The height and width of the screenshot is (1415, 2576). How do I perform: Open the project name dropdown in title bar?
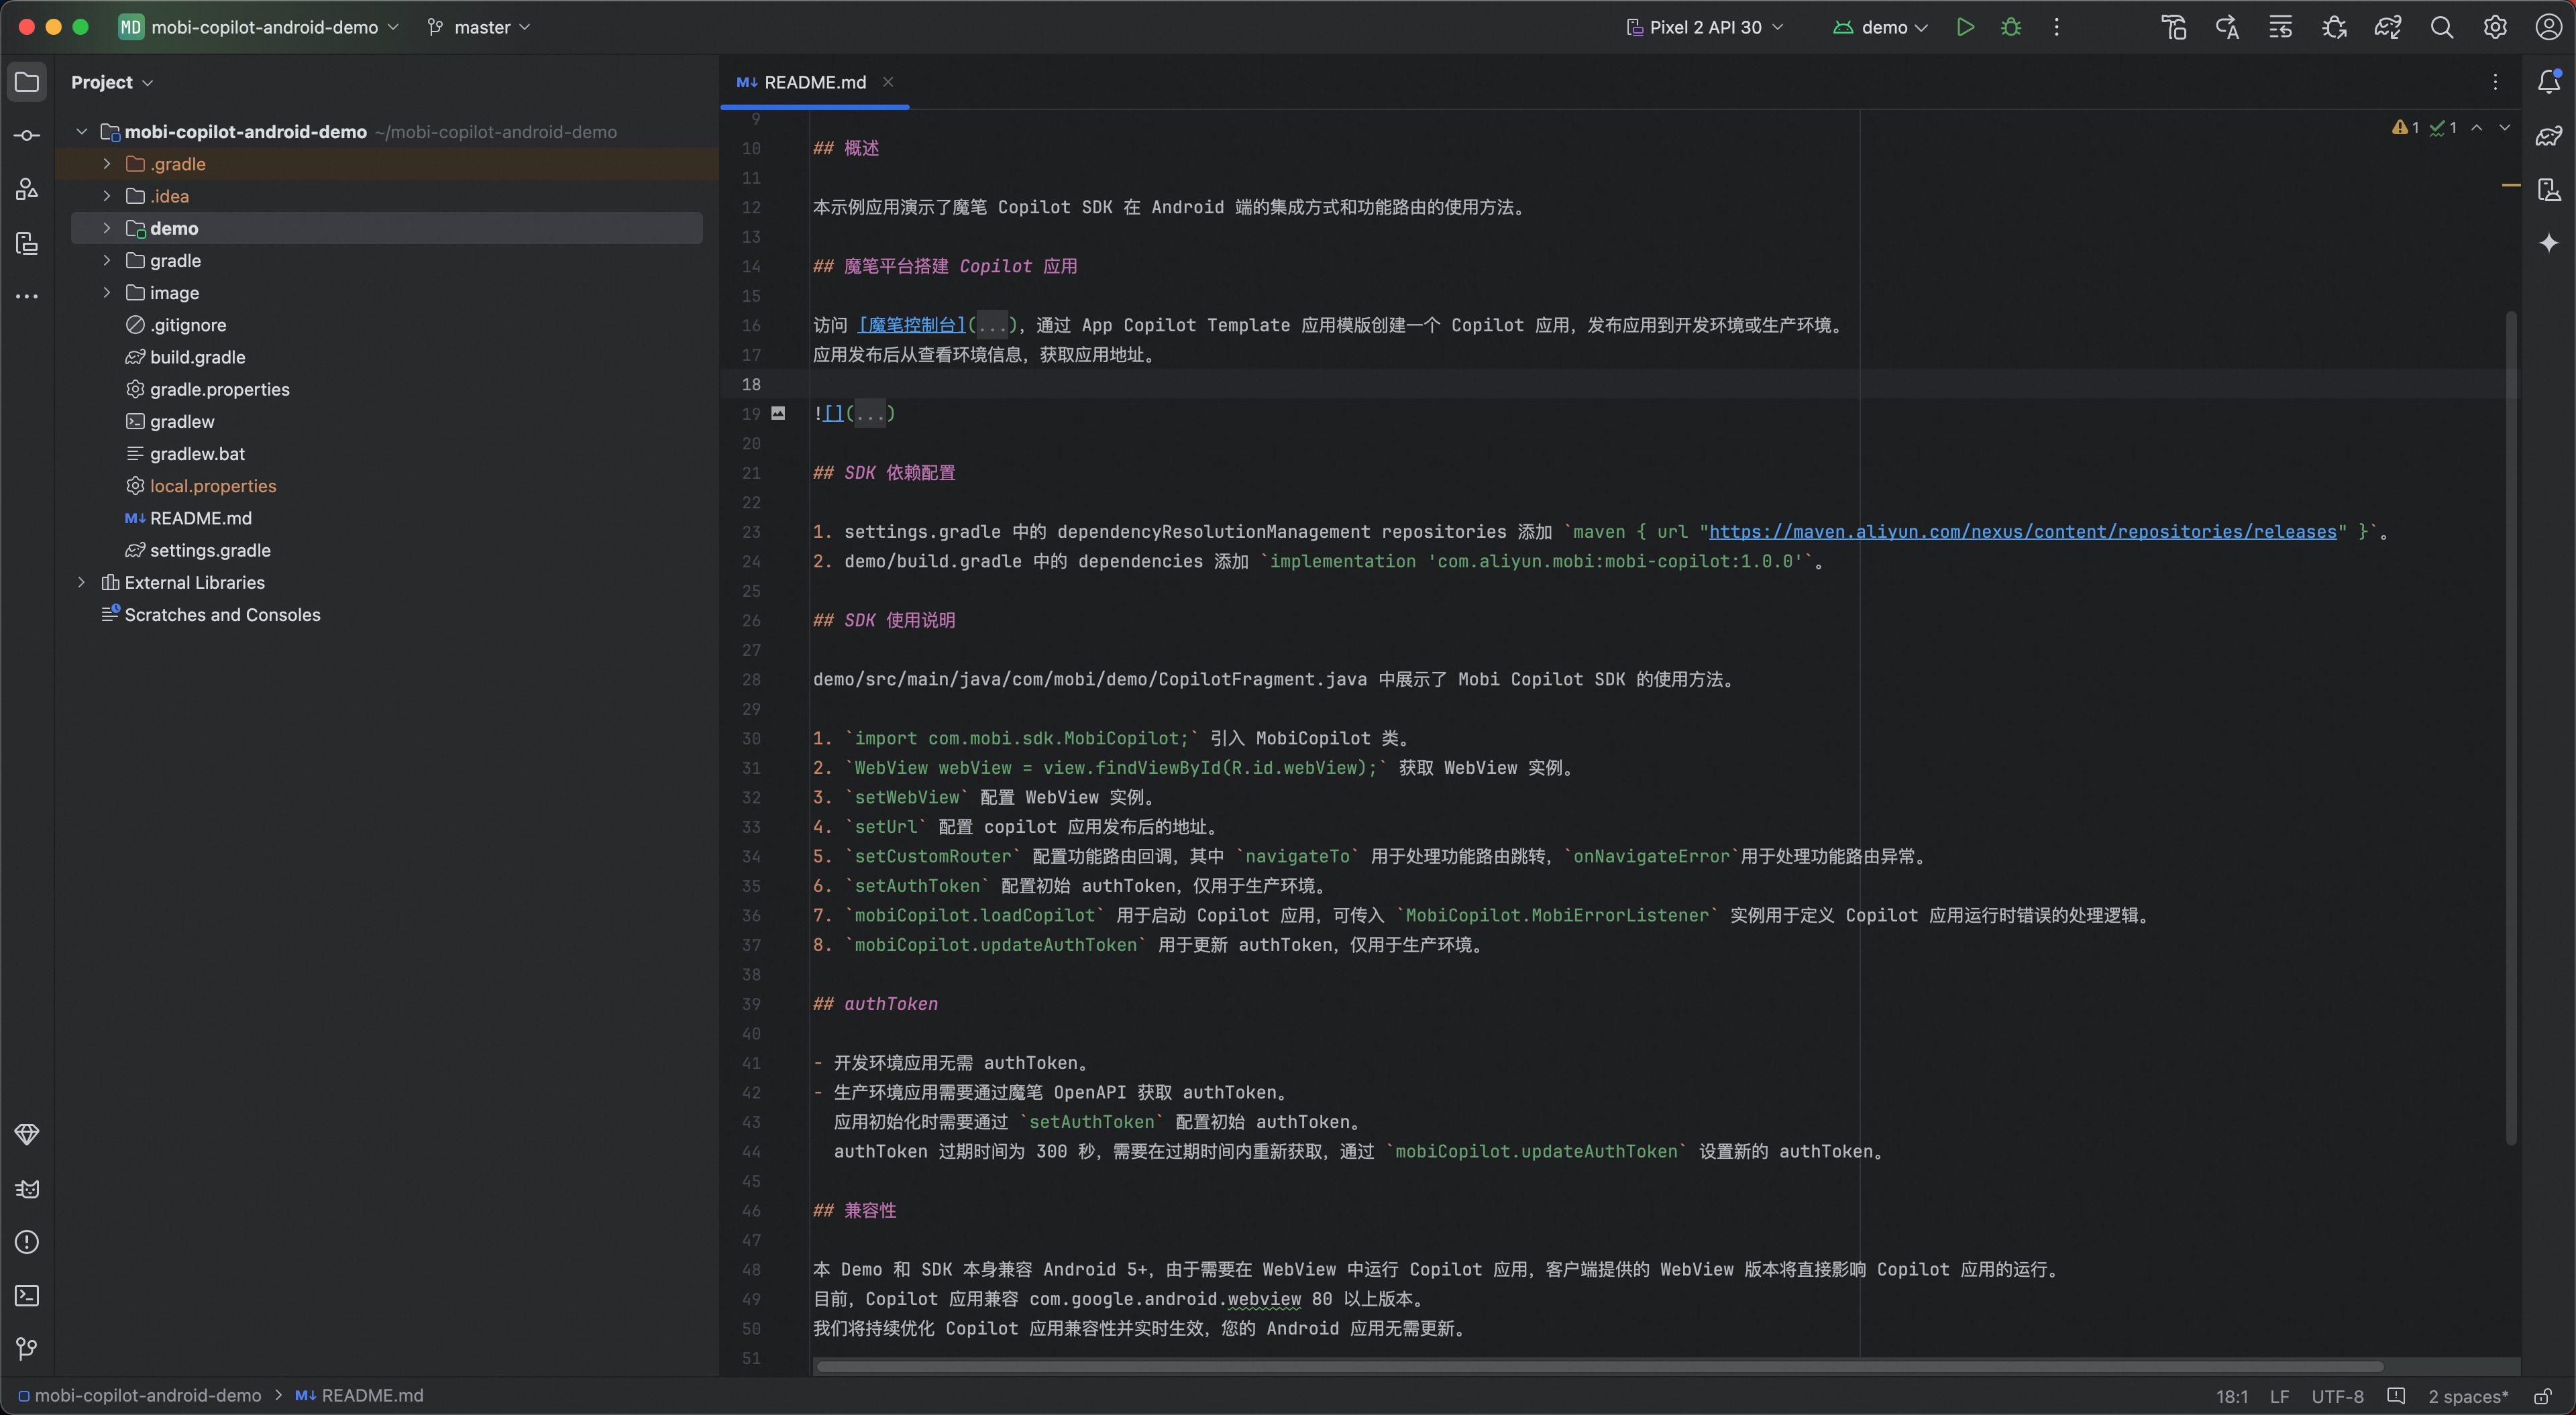[x=258, y=27]
